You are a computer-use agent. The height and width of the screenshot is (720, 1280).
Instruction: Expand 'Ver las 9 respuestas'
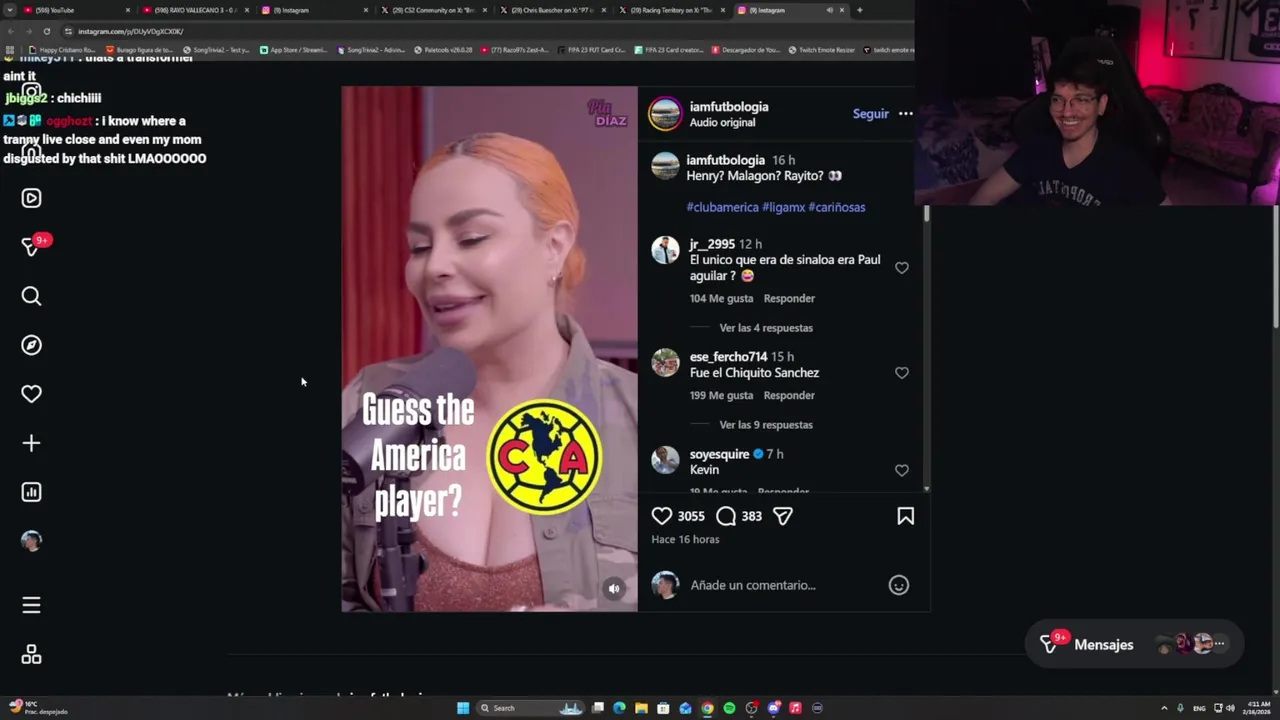click(x=766, y=425)
